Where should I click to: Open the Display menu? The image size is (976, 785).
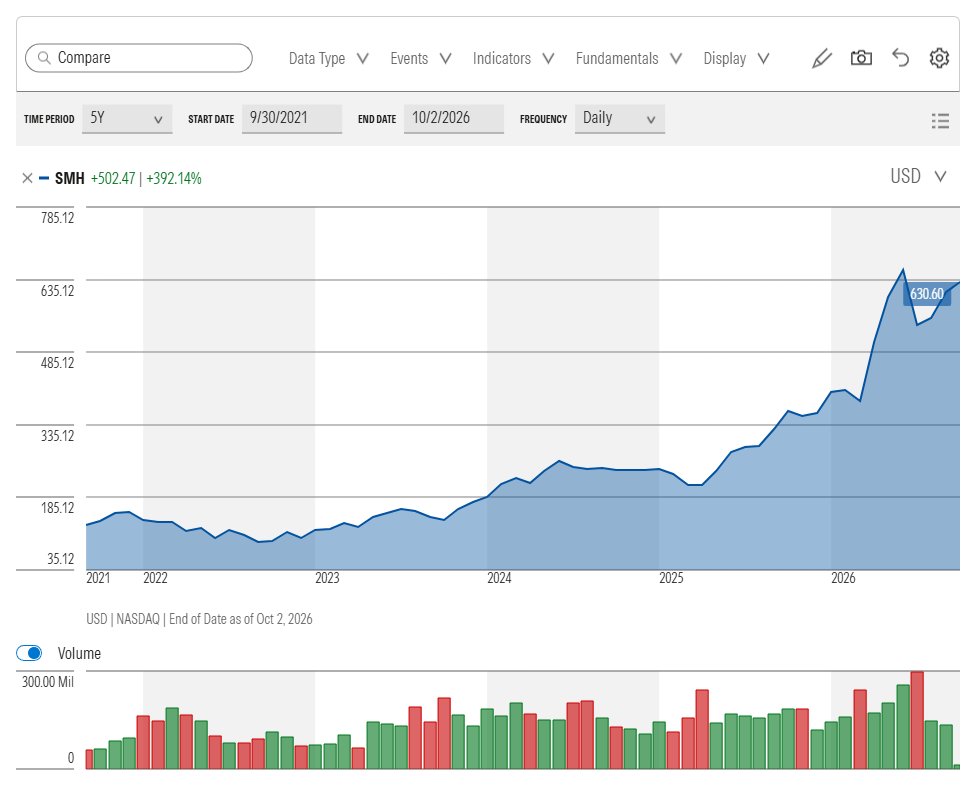coord(736,59)
